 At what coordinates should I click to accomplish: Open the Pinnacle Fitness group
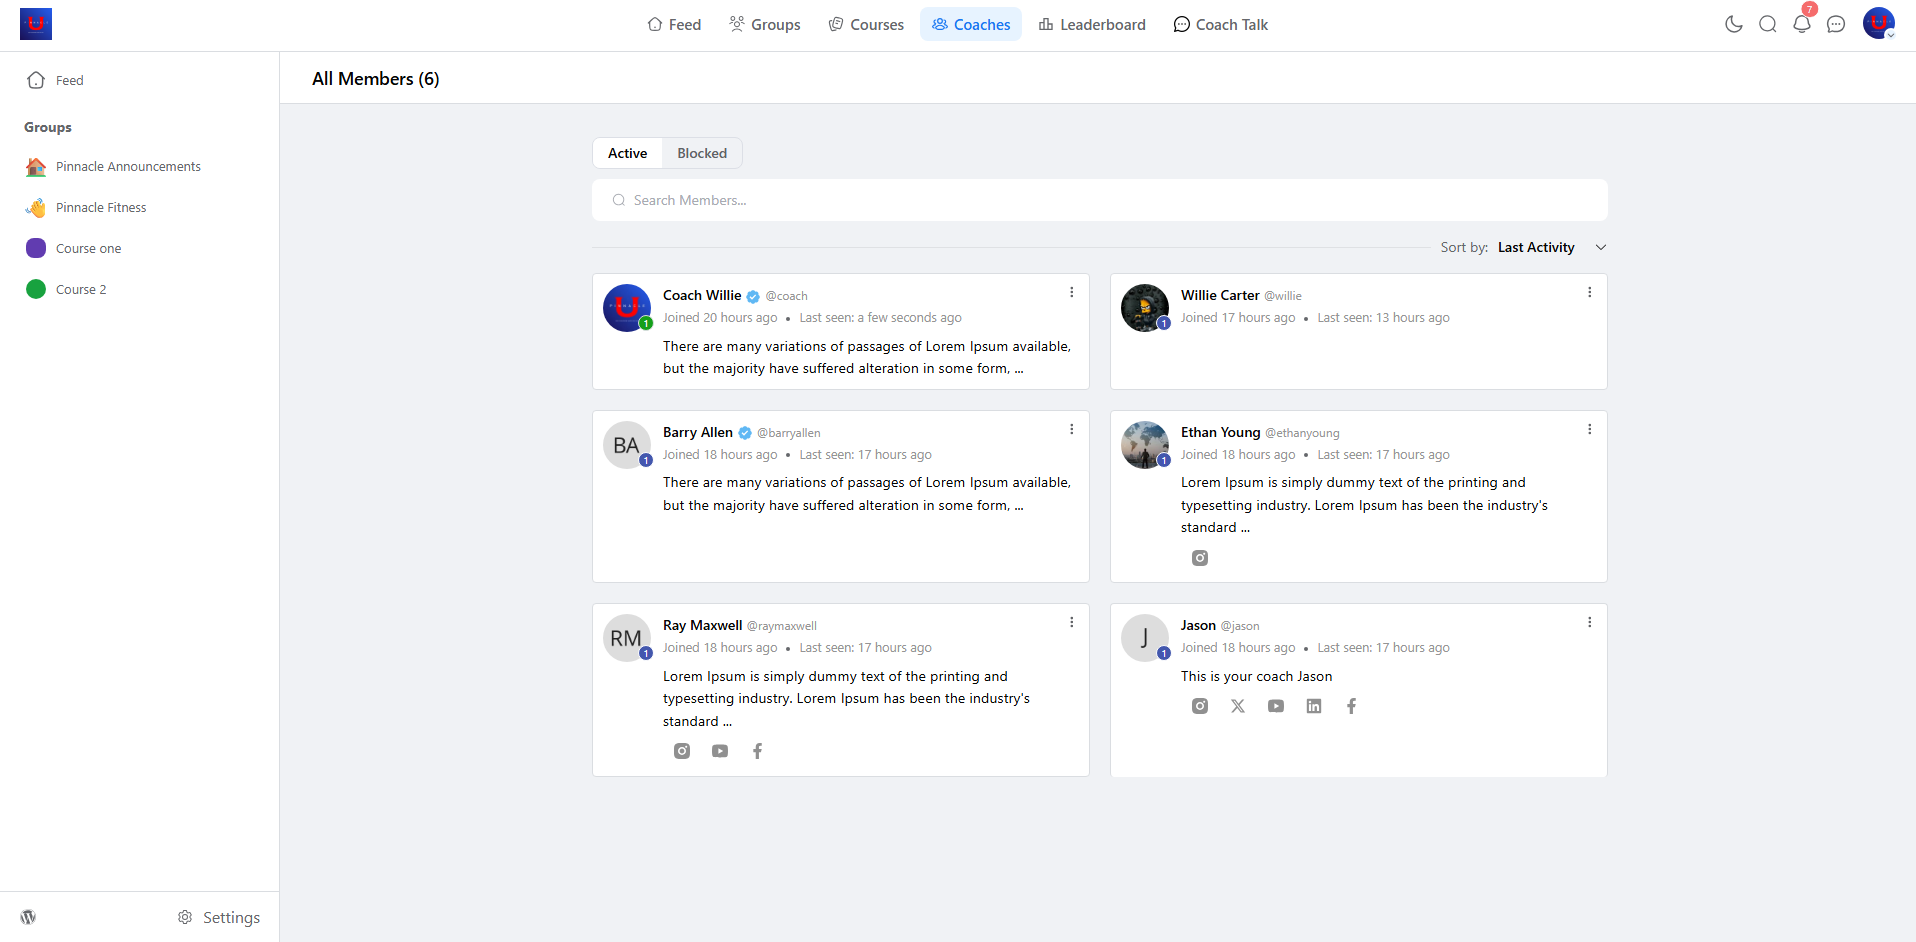click(100, 207)
